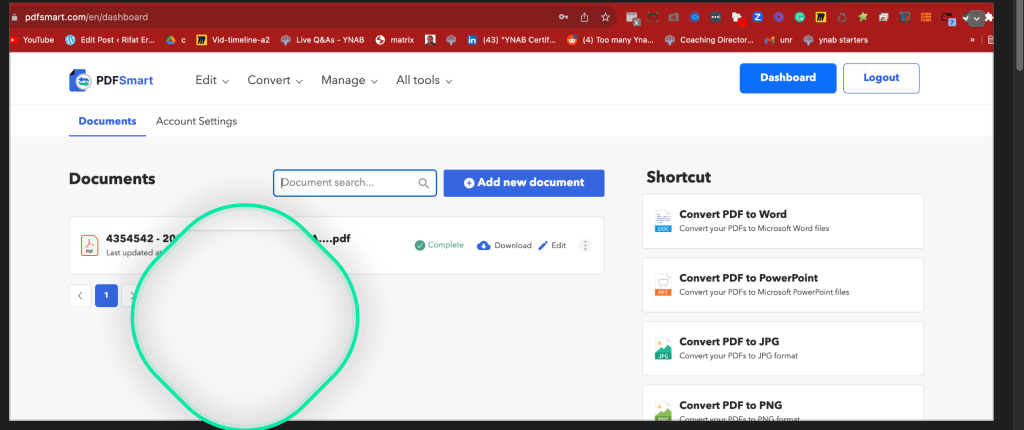The width and height of the screenshot is (1024, 430).
Task: Click the Grammarly extension icon
Action: coord(800,18)
